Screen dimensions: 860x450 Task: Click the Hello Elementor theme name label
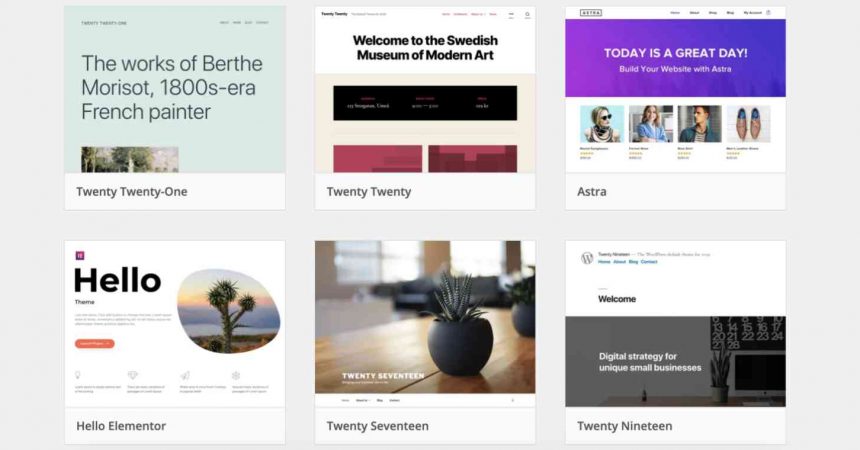click(121, 426)
